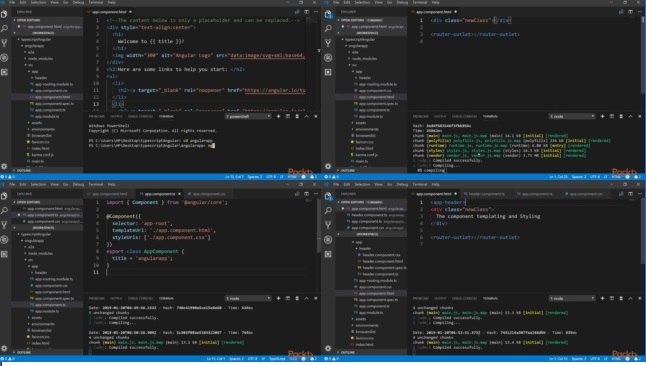Open '1: node' terminal dropdown in app-header window
The height and width of the screenshot is (366, 646).
[x=572, y=298]
